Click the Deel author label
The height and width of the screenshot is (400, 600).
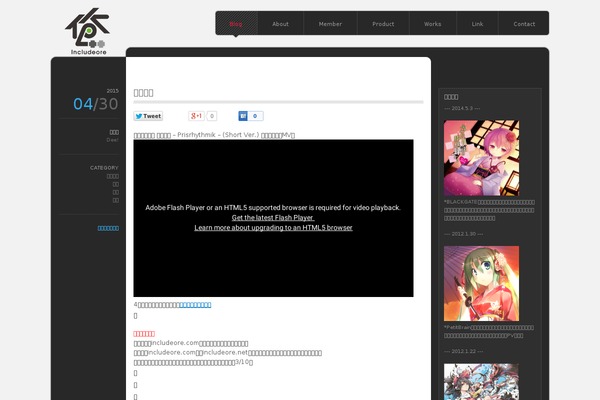point(112,140)
